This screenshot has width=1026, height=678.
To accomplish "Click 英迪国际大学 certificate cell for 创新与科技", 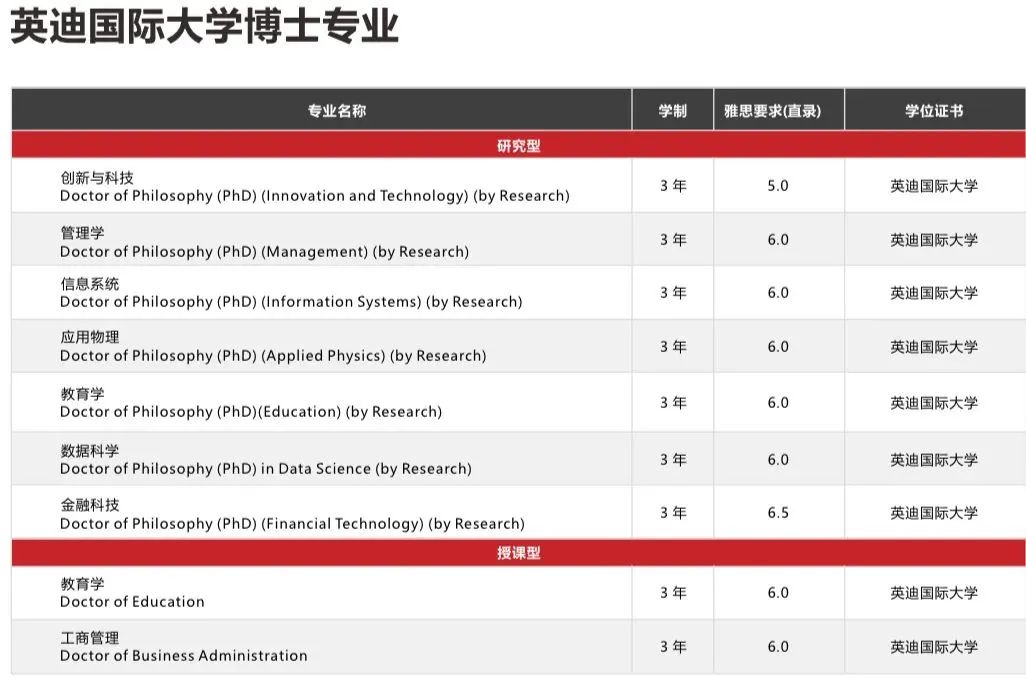I will pos(934,187).
